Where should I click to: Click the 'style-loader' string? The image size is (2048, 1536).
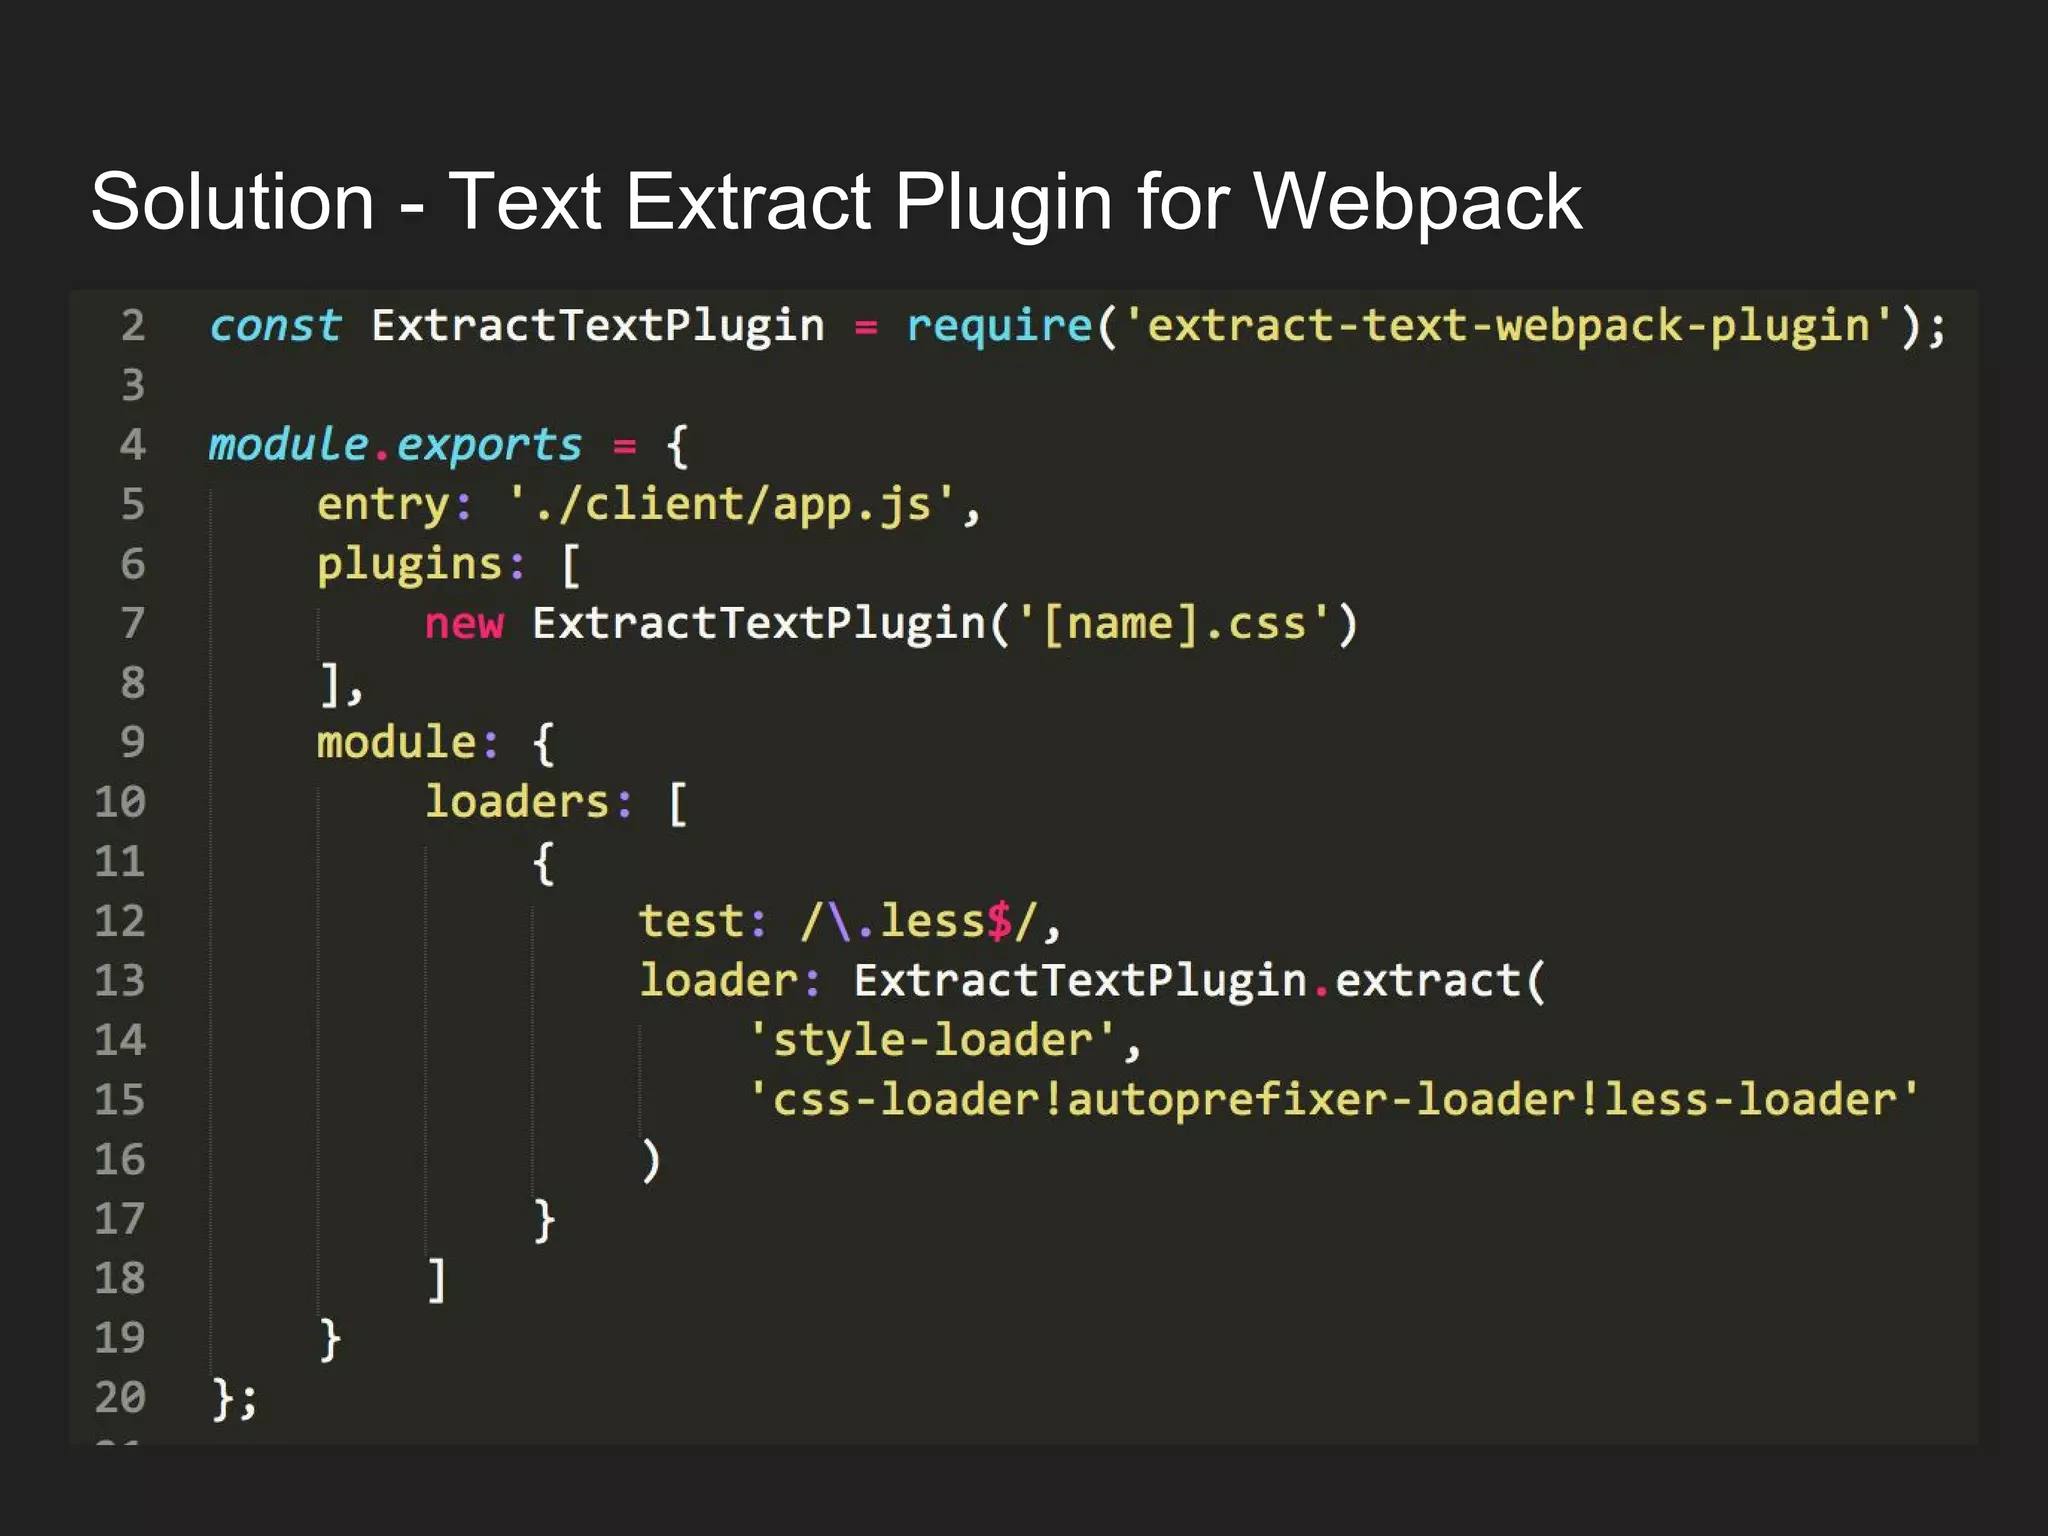point(932,1040)
